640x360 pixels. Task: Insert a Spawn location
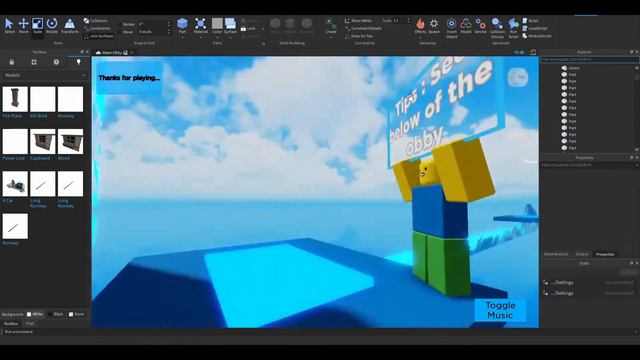point(434,25)
